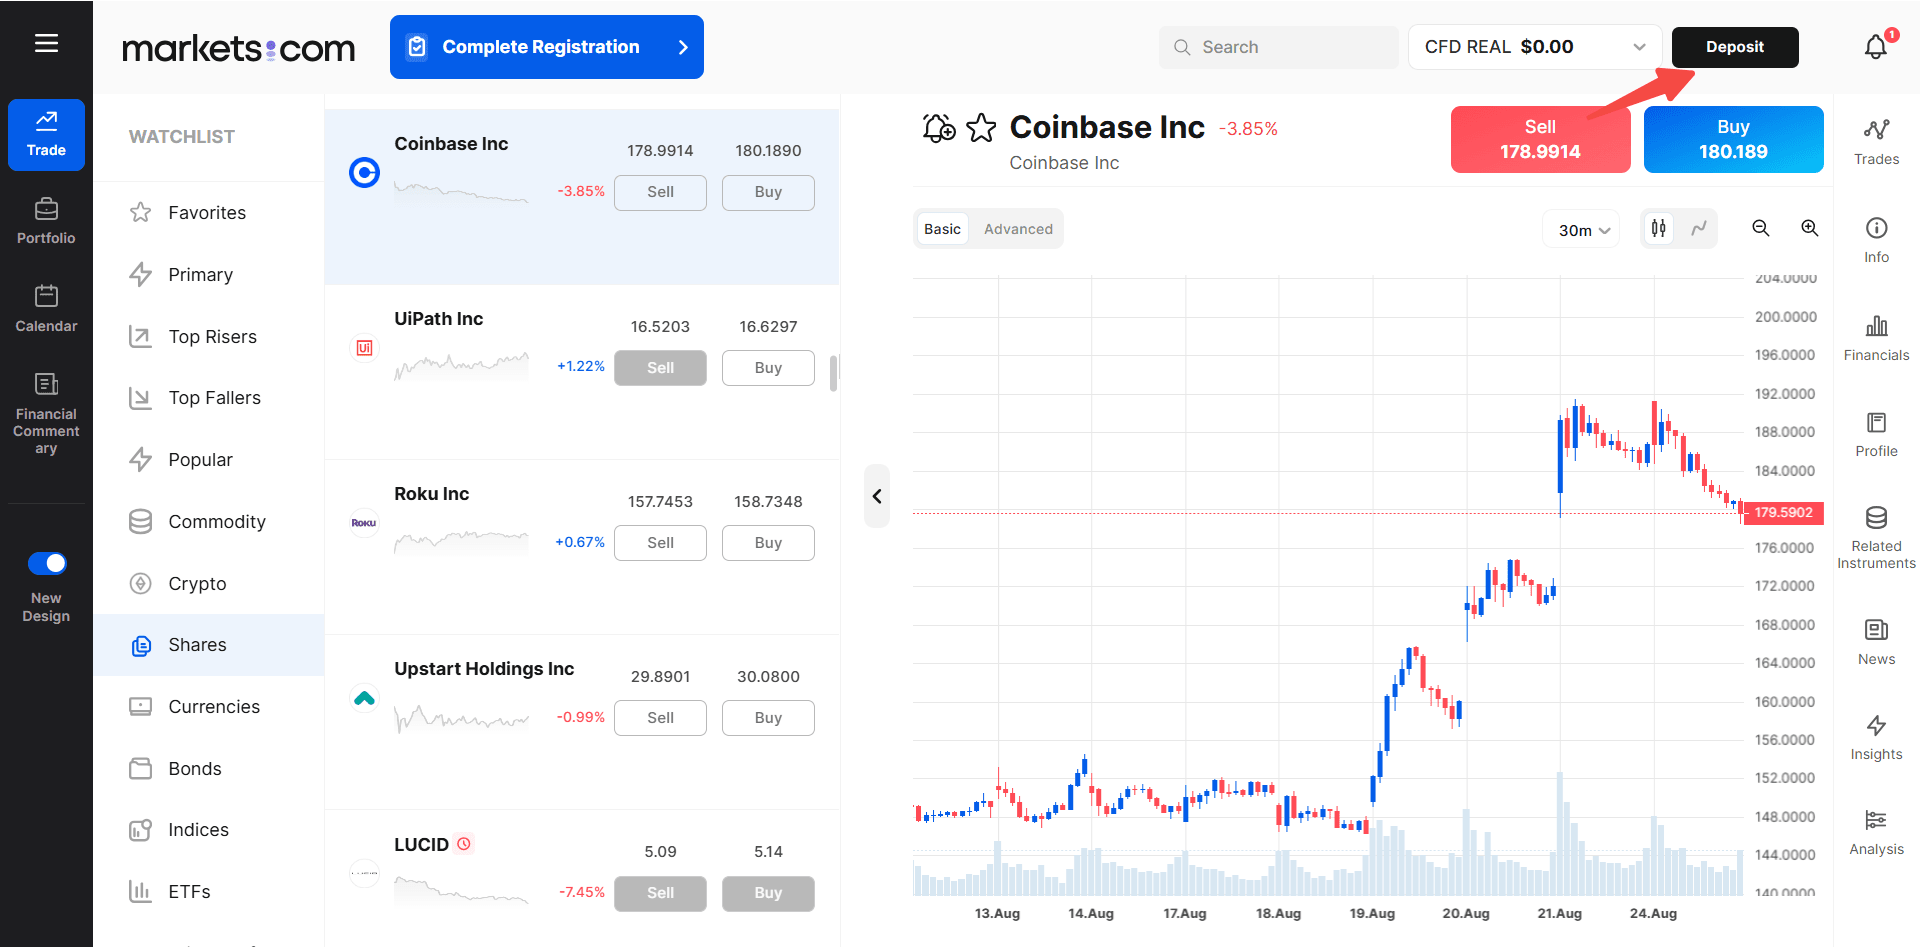Image resolution: width=1920 pixels, height=947 pixels.
Task: Open the hamburger main menu
Action: [46, 43]
